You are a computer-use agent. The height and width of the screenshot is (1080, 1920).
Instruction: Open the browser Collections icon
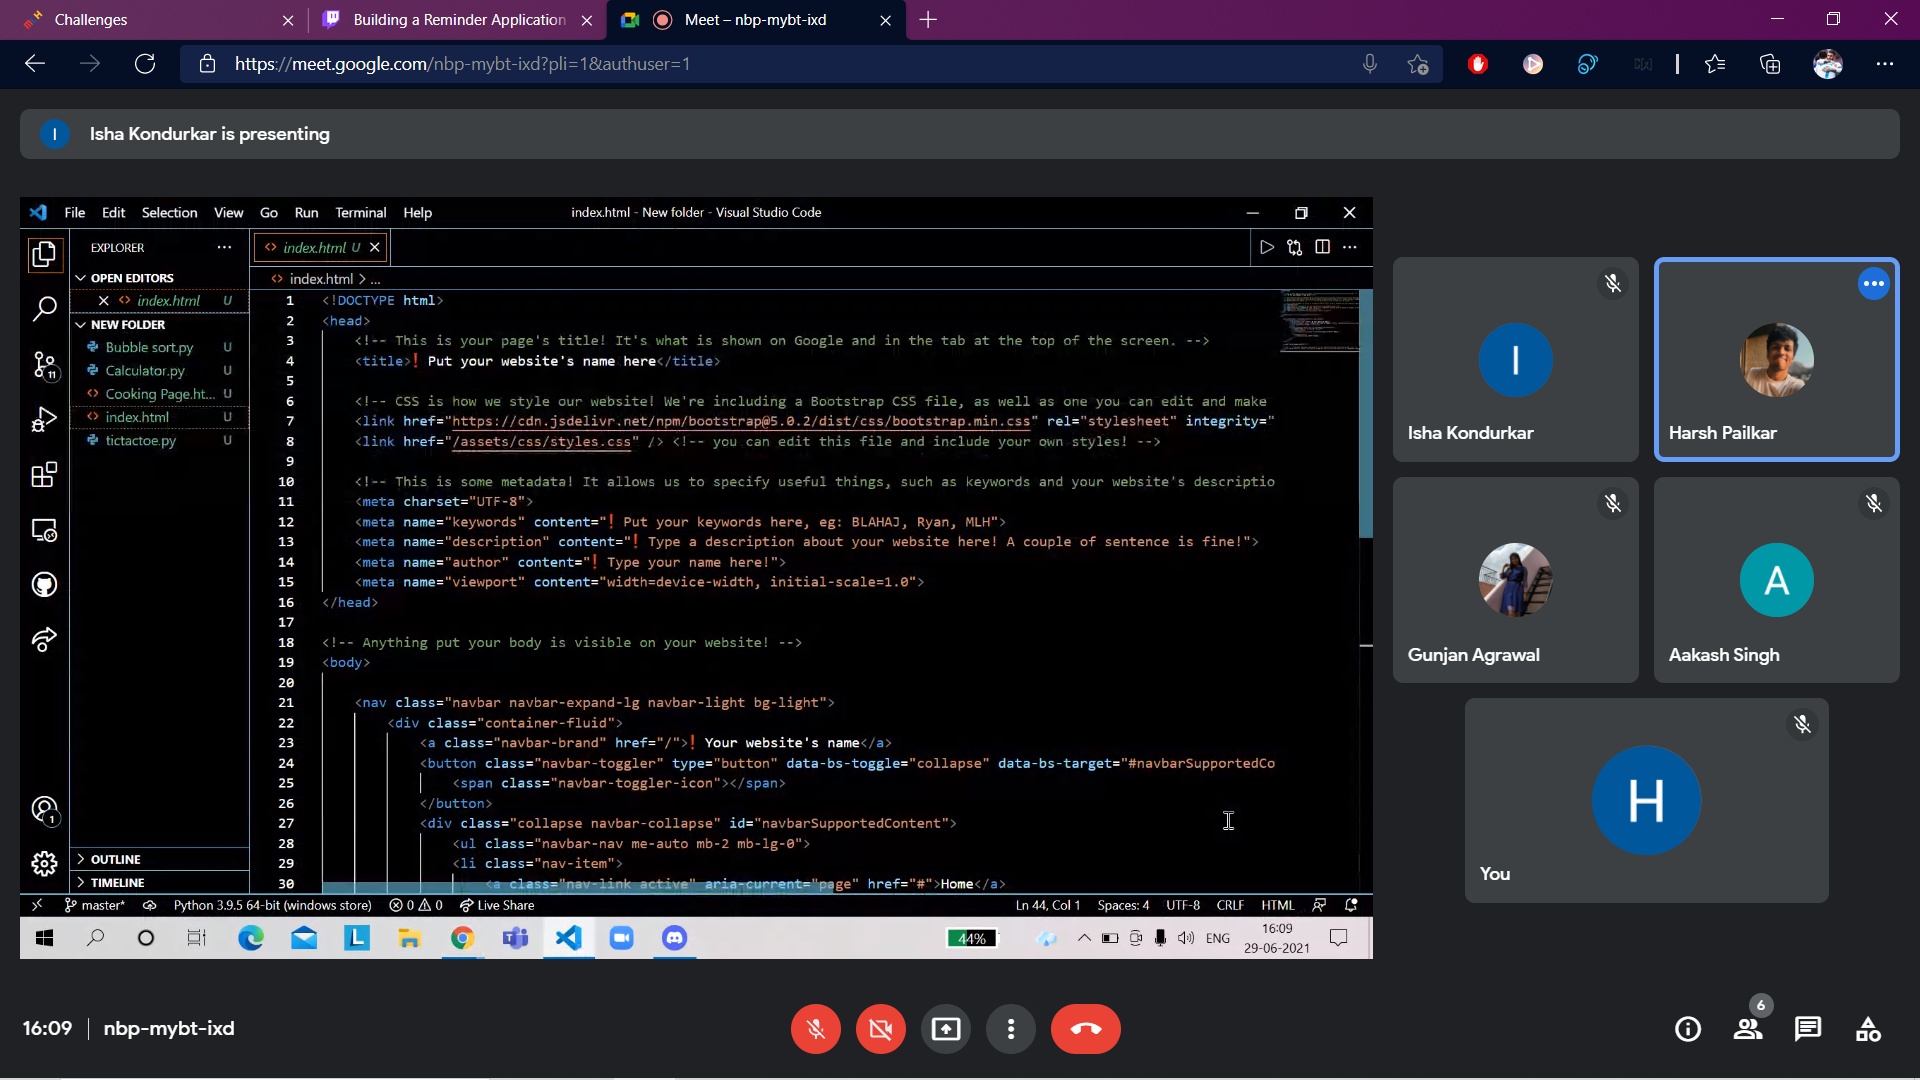tap(1770, 64)
